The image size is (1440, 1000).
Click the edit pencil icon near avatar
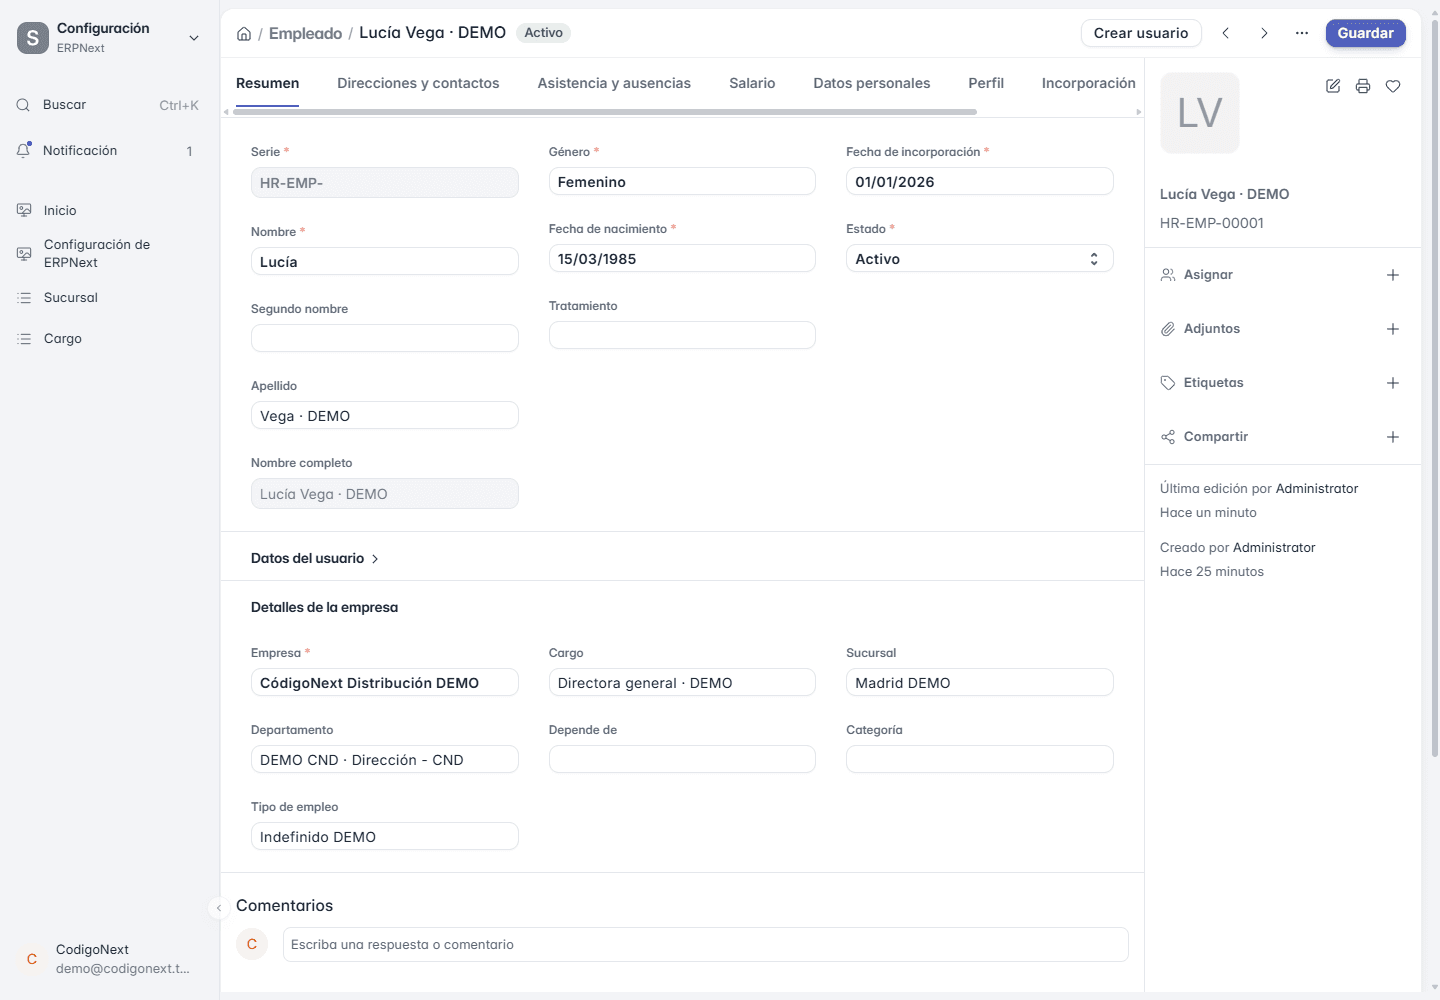[x=1333, y=86]
